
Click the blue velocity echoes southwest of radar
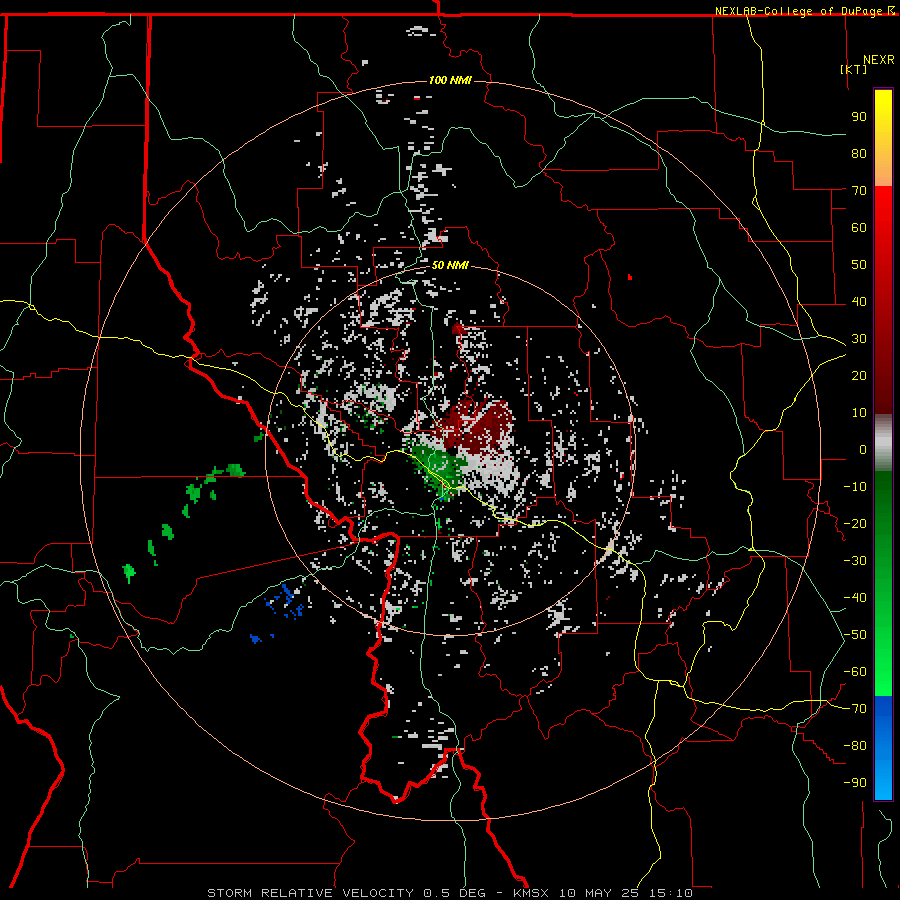pos(285,602)
